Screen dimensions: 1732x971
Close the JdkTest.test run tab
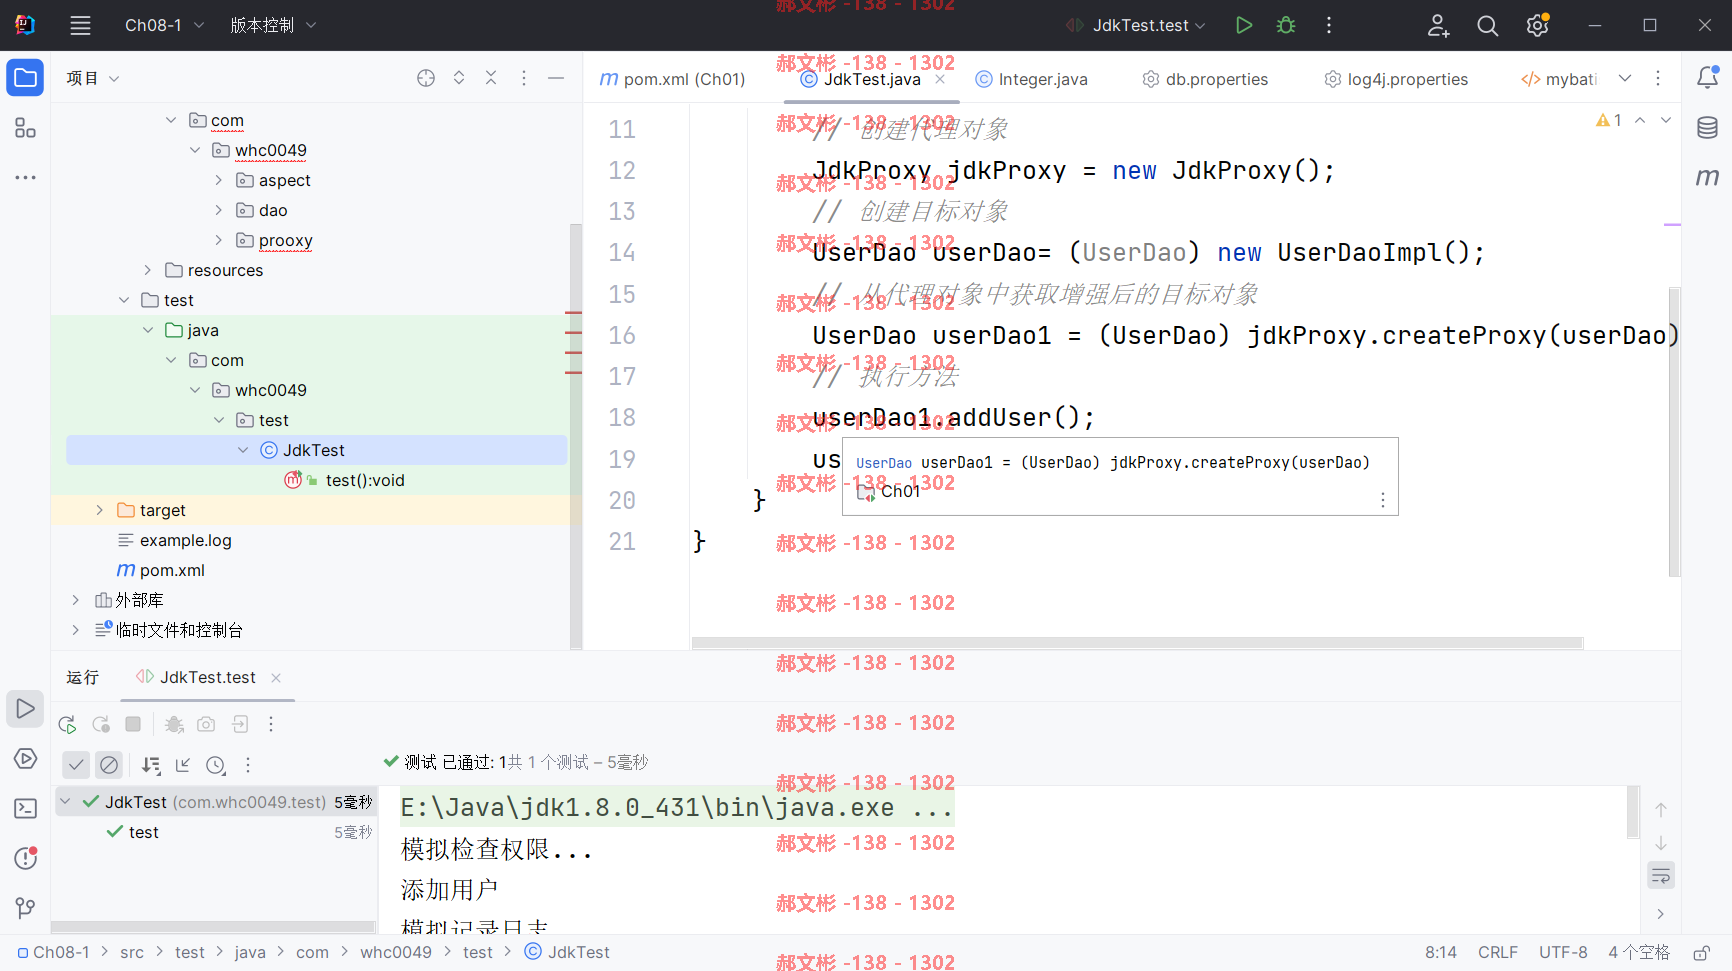[276, 678]
